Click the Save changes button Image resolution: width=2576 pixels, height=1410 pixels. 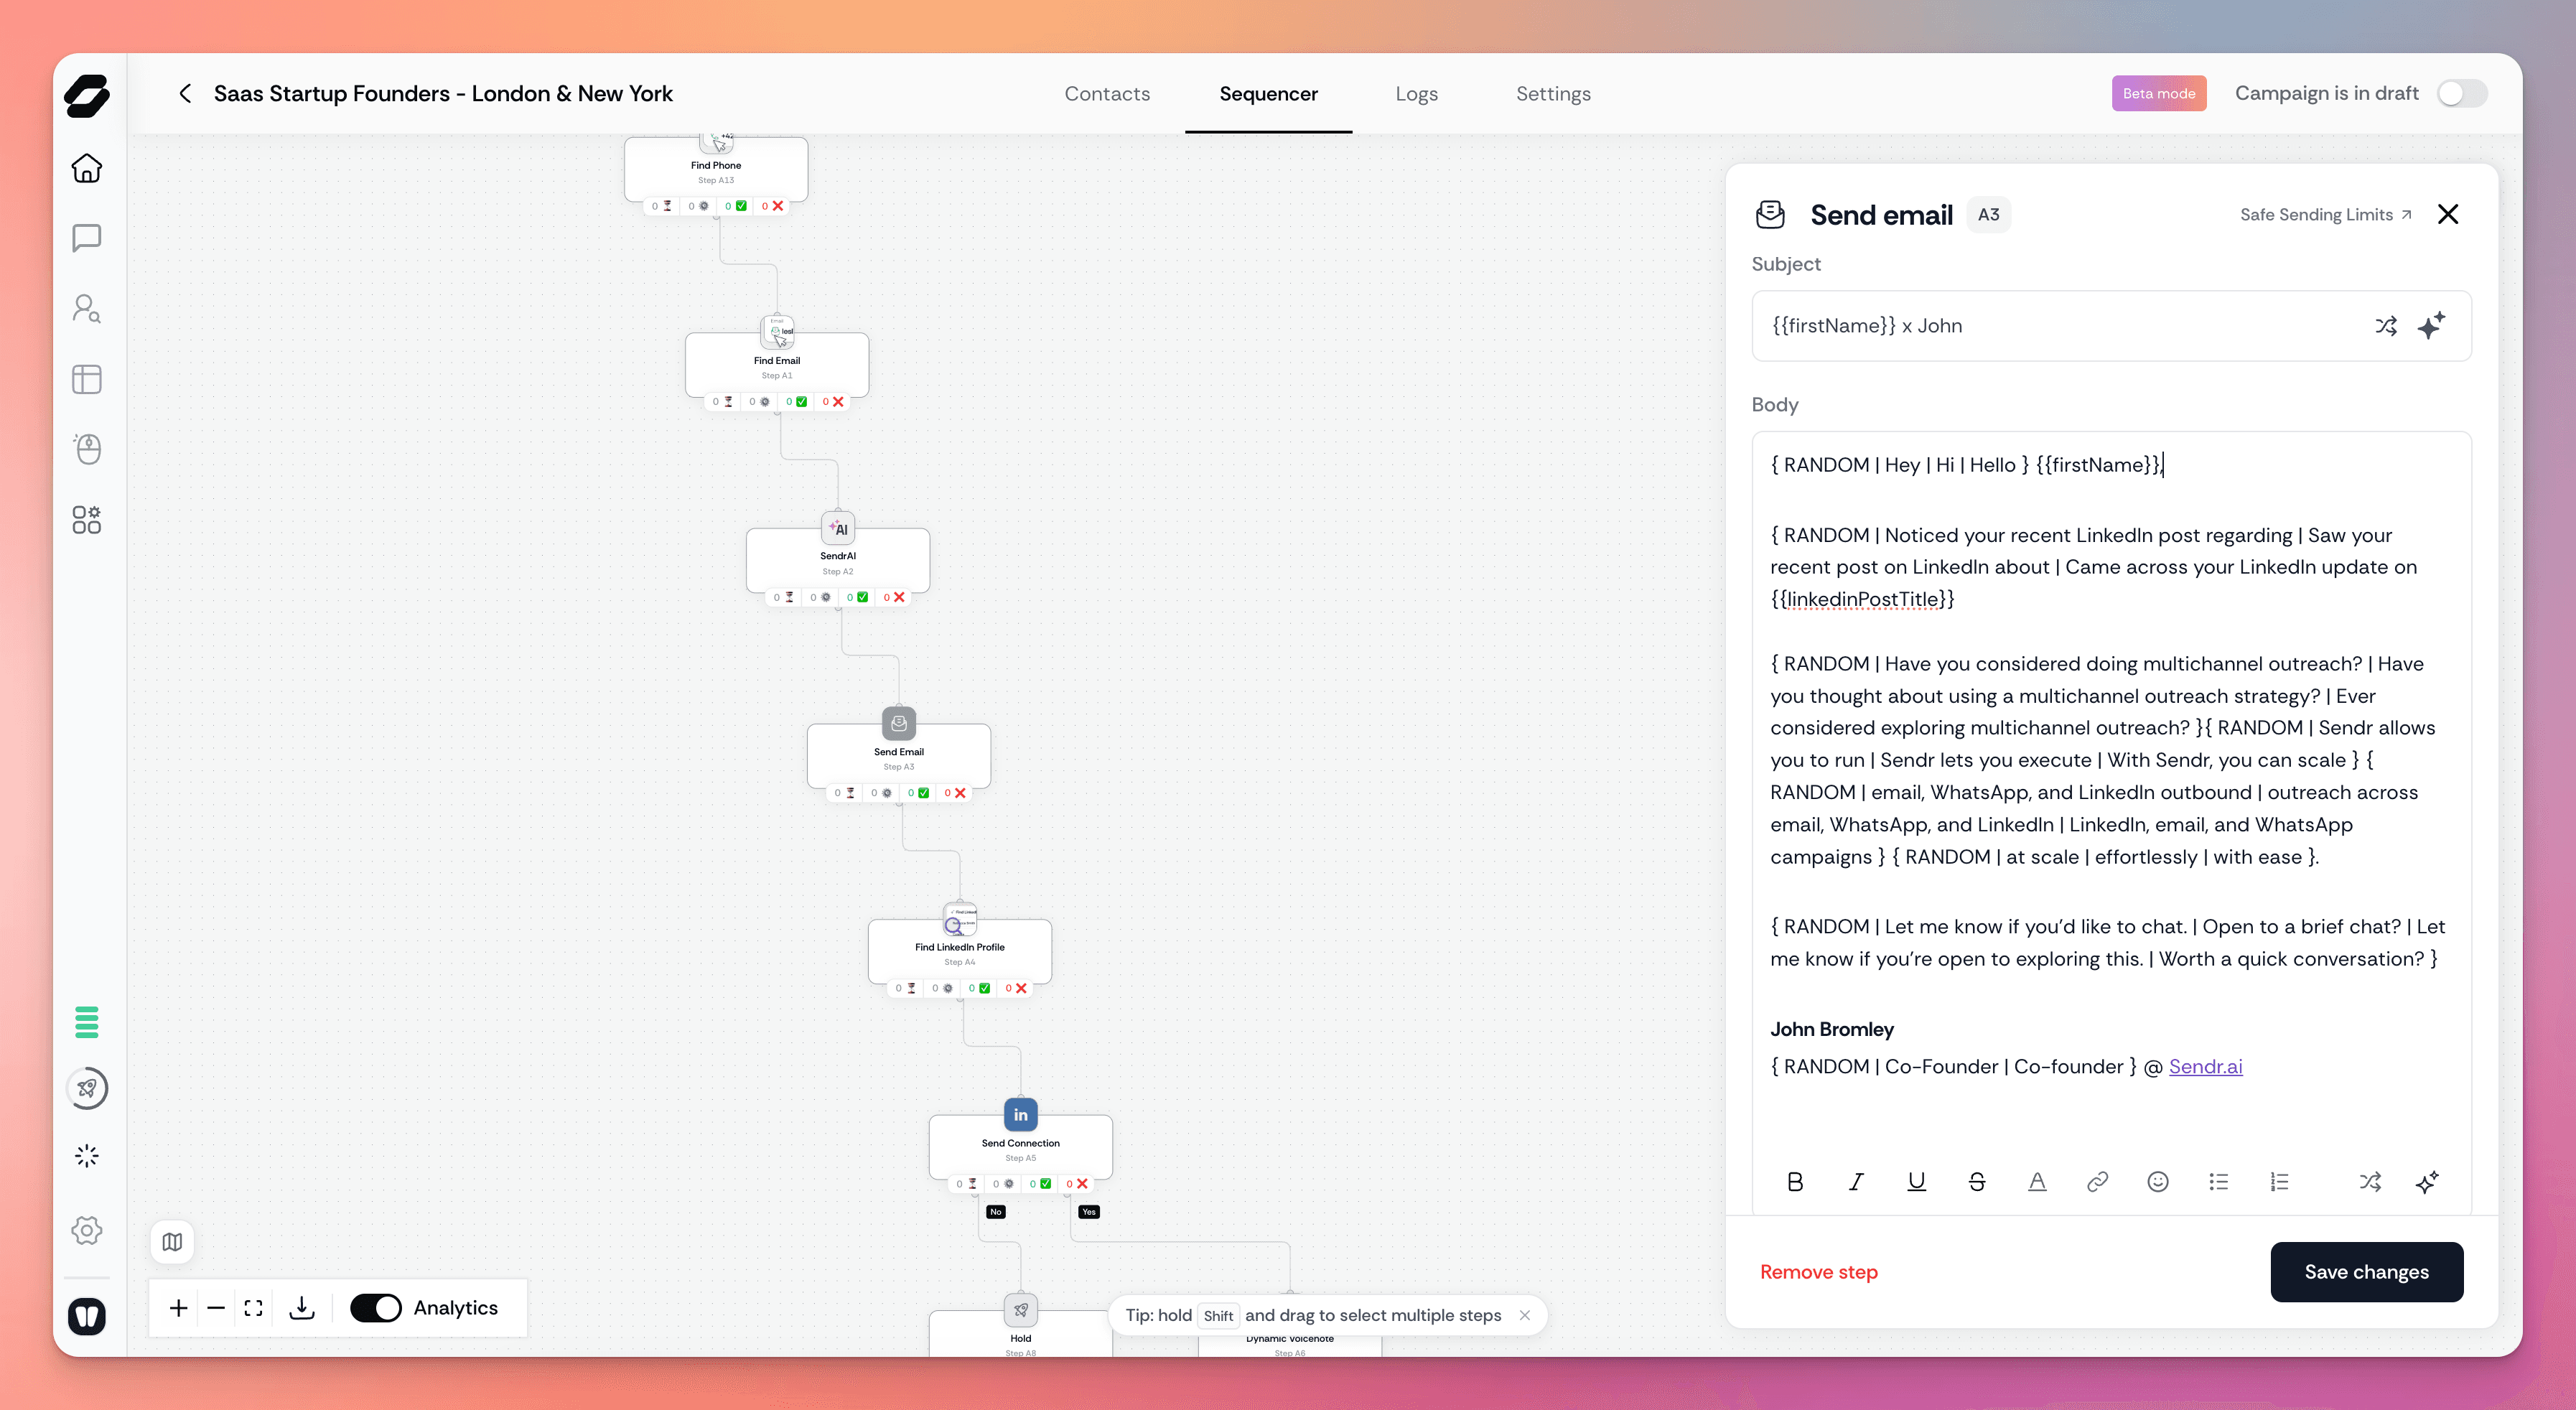pyautogui.click(x=2367, y=1272)
